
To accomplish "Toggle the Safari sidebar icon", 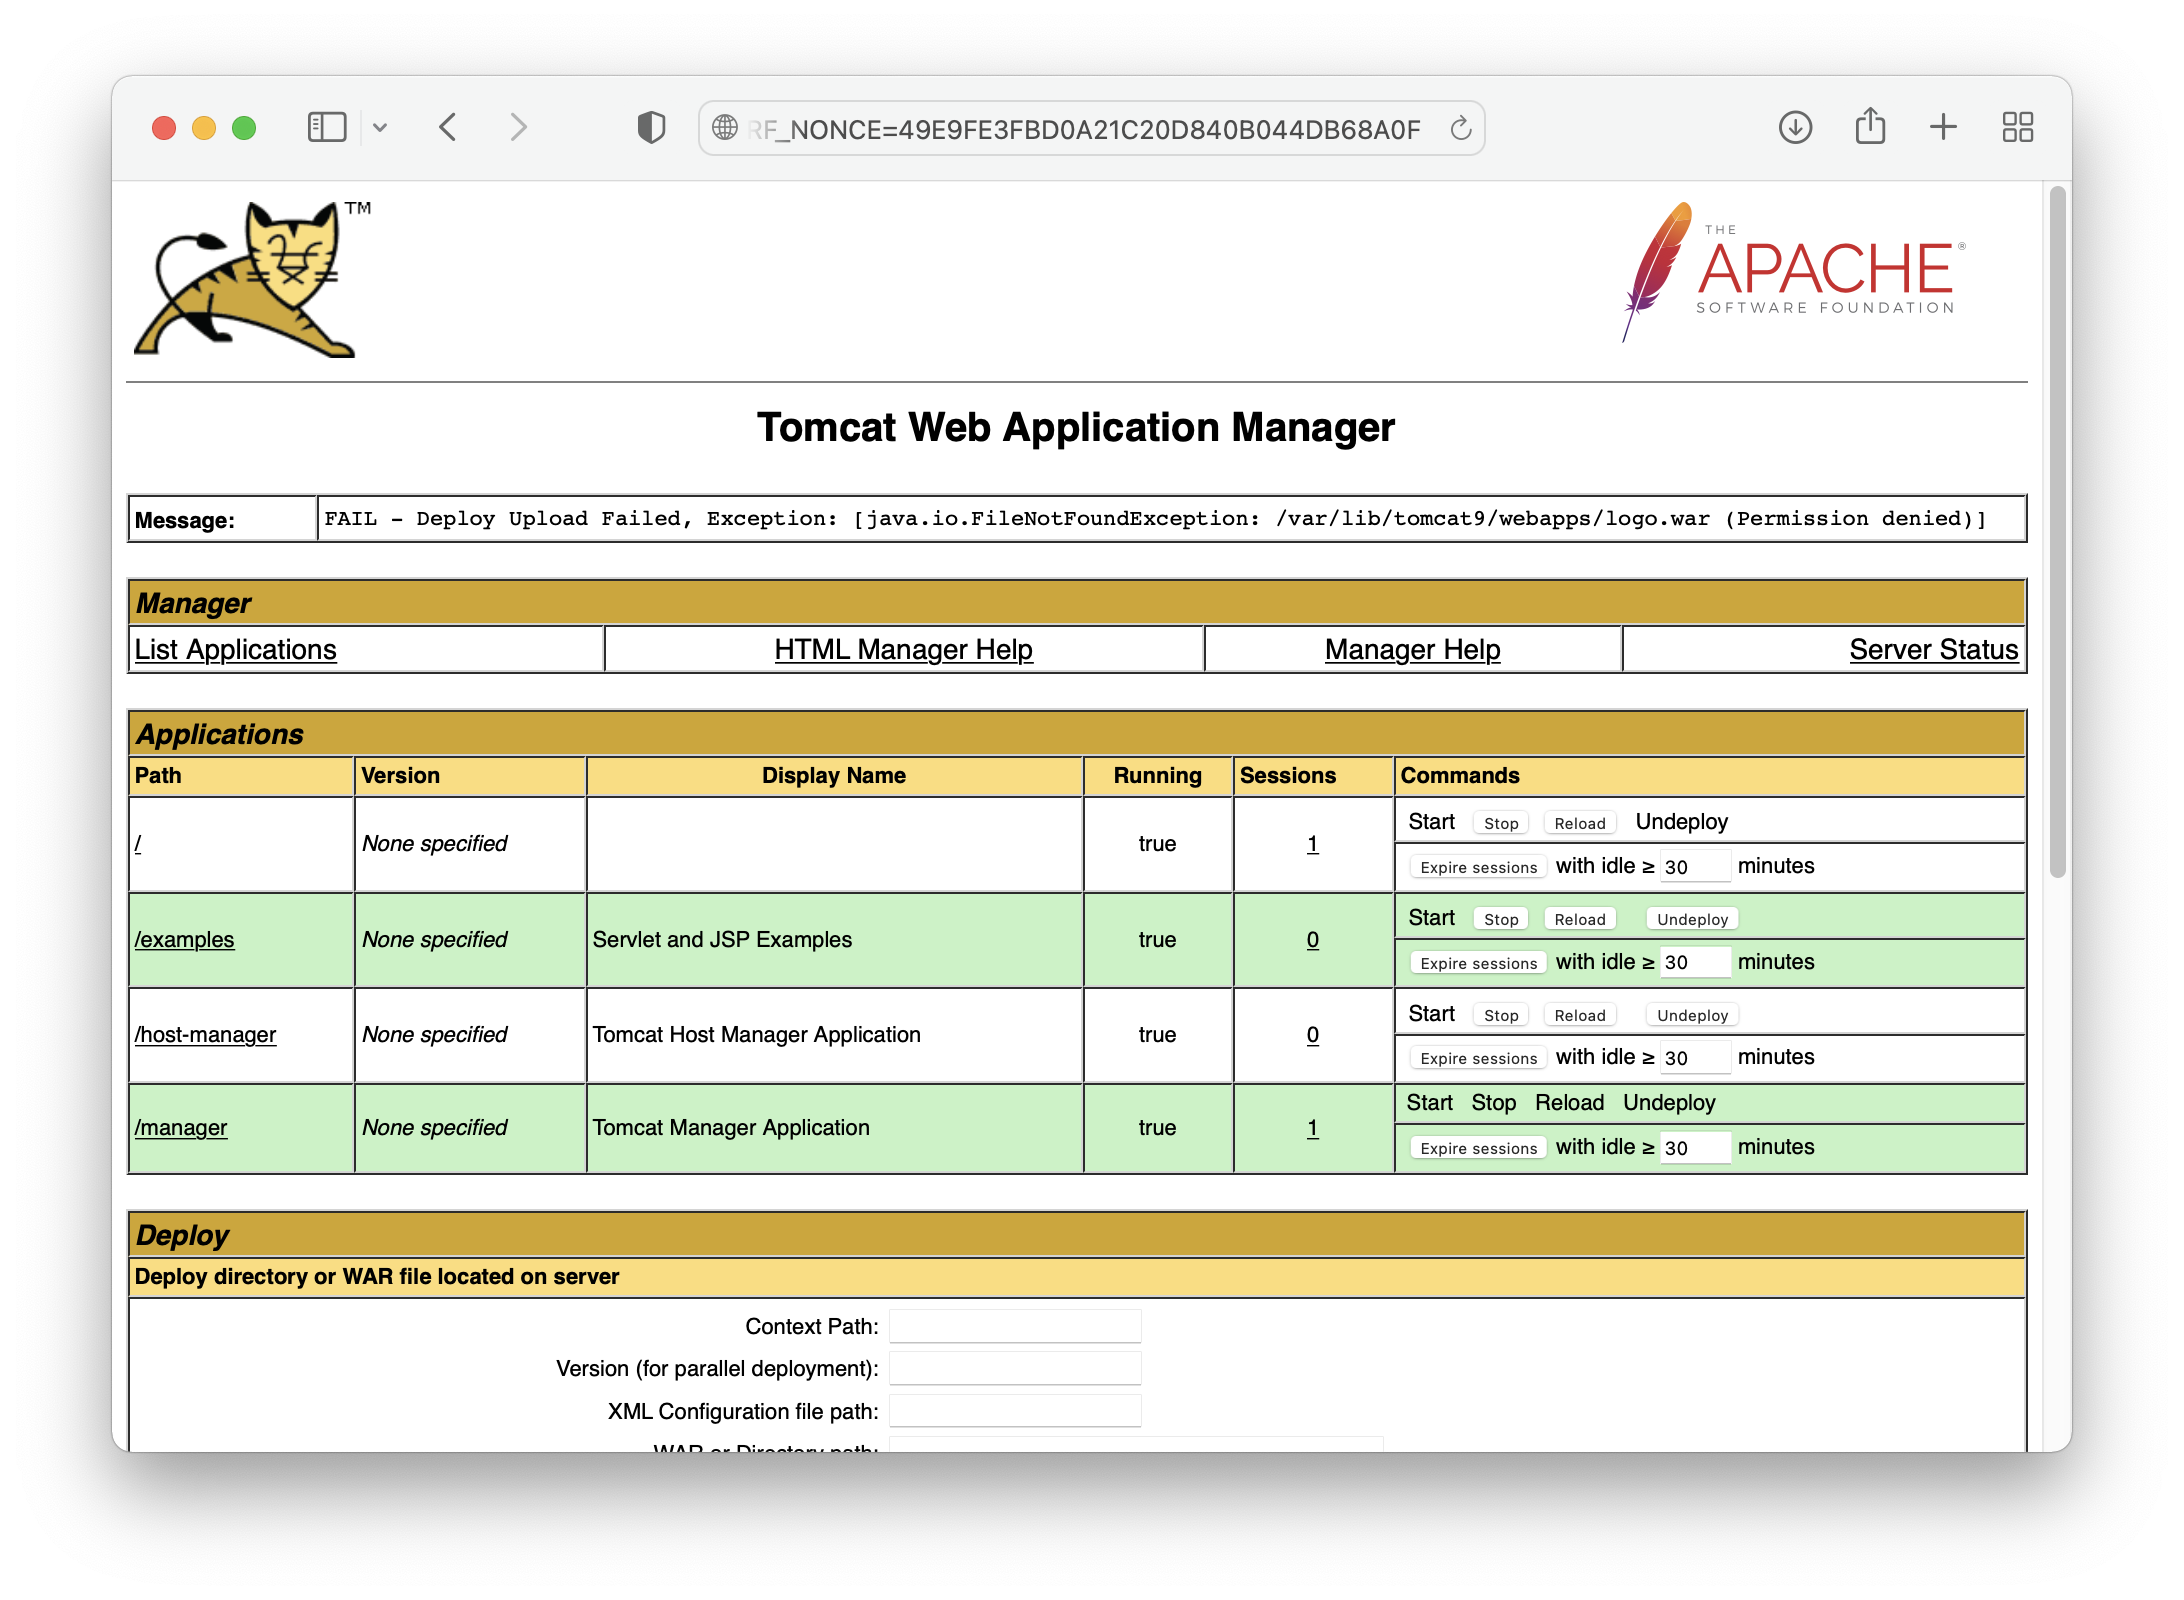I will point(326,127).
